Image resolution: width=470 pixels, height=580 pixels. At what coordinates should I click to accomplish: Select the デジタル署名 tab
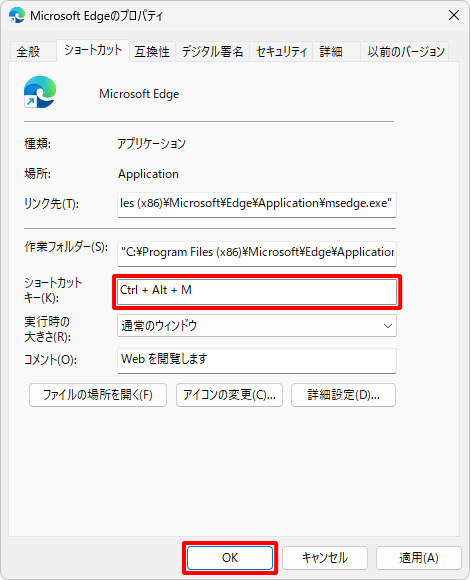tap(212, 51)
